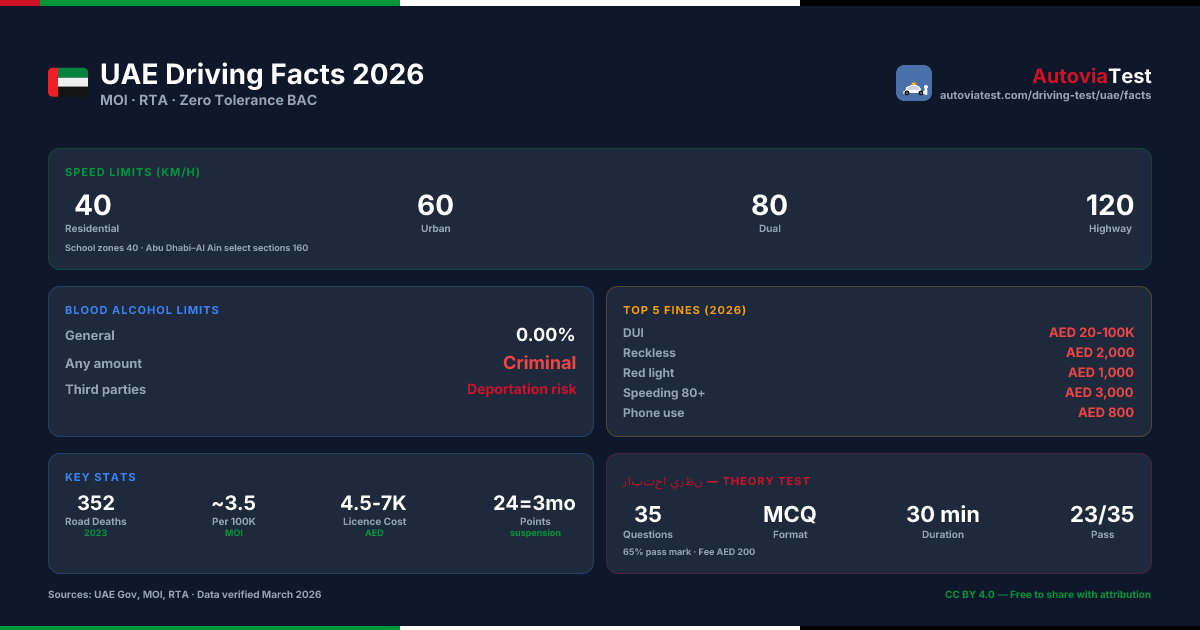The height and width of the screenshot is (630, 1200).
Task: Select the 120 Highway speed value
Action: (x=1110, y=213)
